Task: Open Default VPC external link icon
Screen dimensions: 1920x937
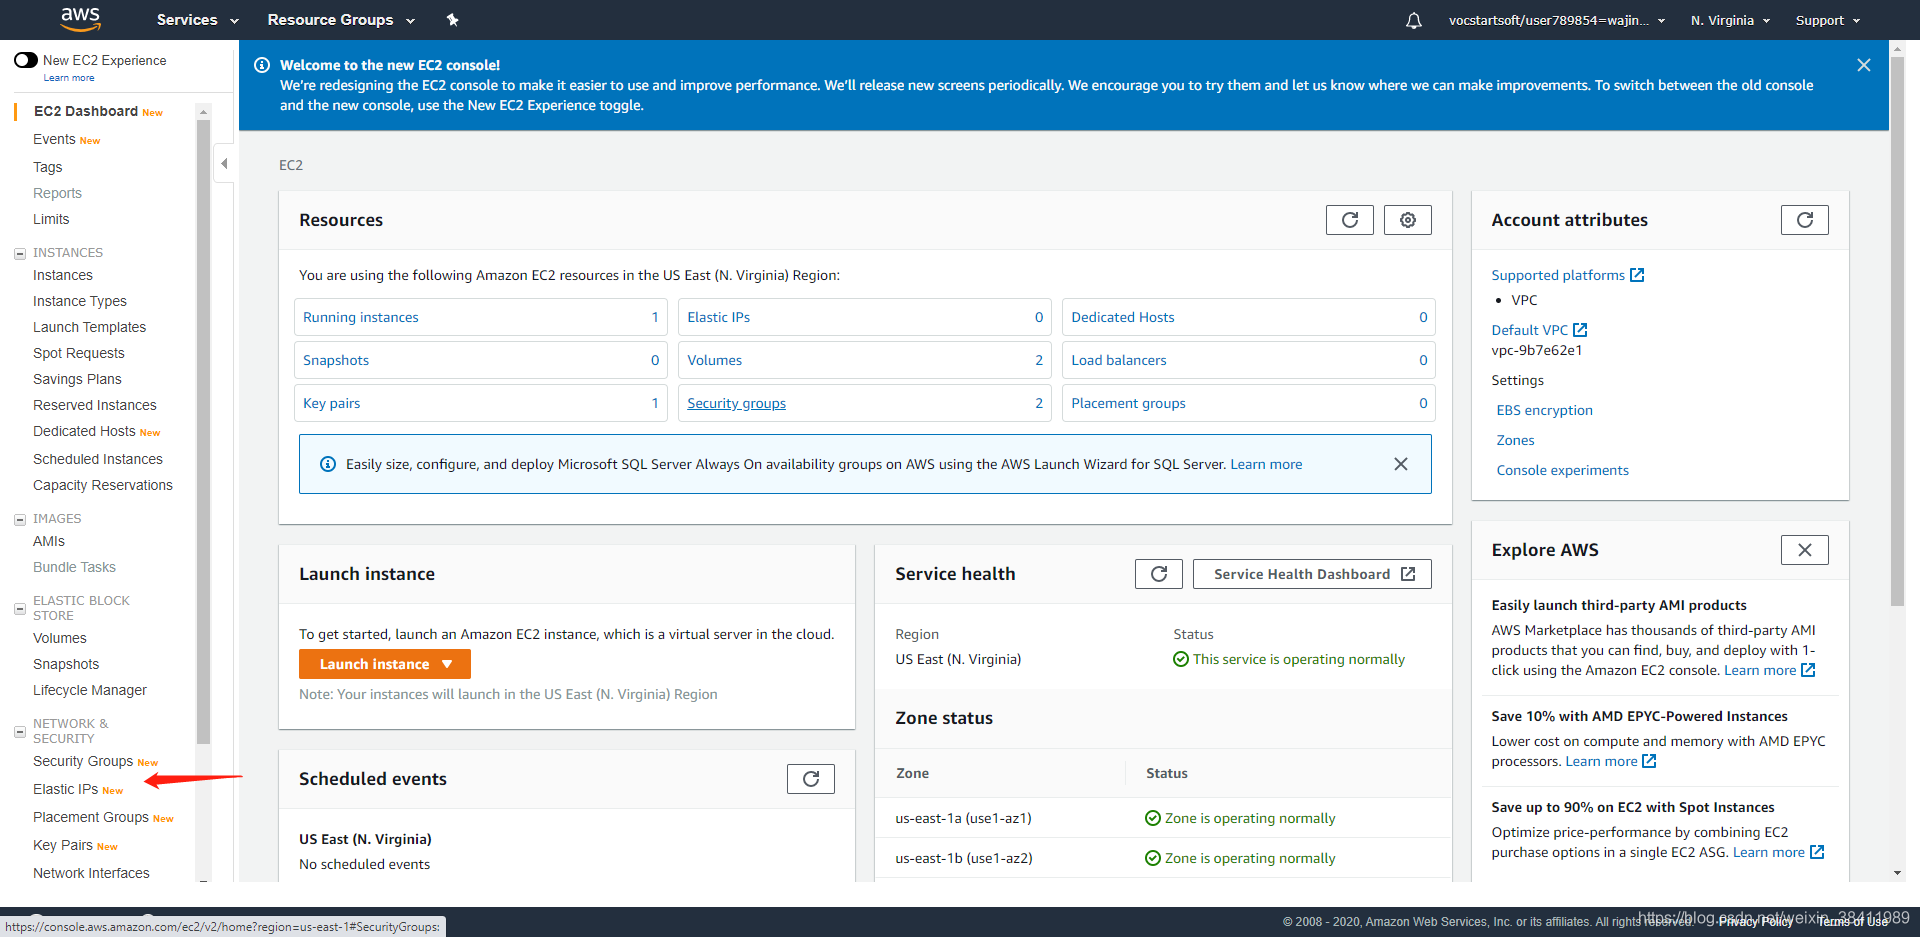Action: click(x=1580, y=330)
